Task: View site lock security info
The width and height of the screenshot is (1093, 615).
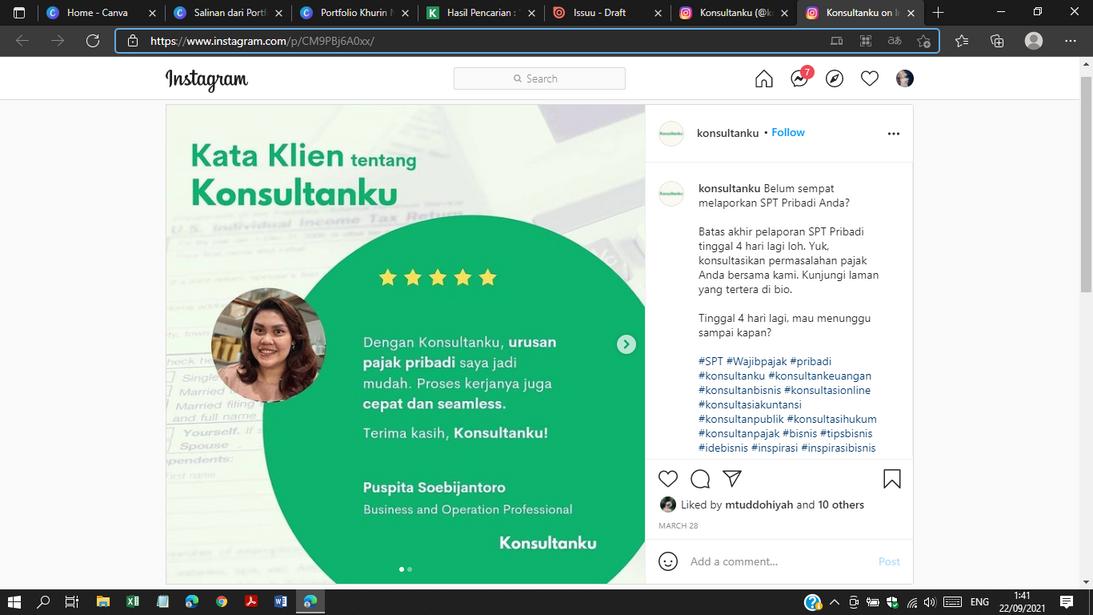Action: (132, 41)
